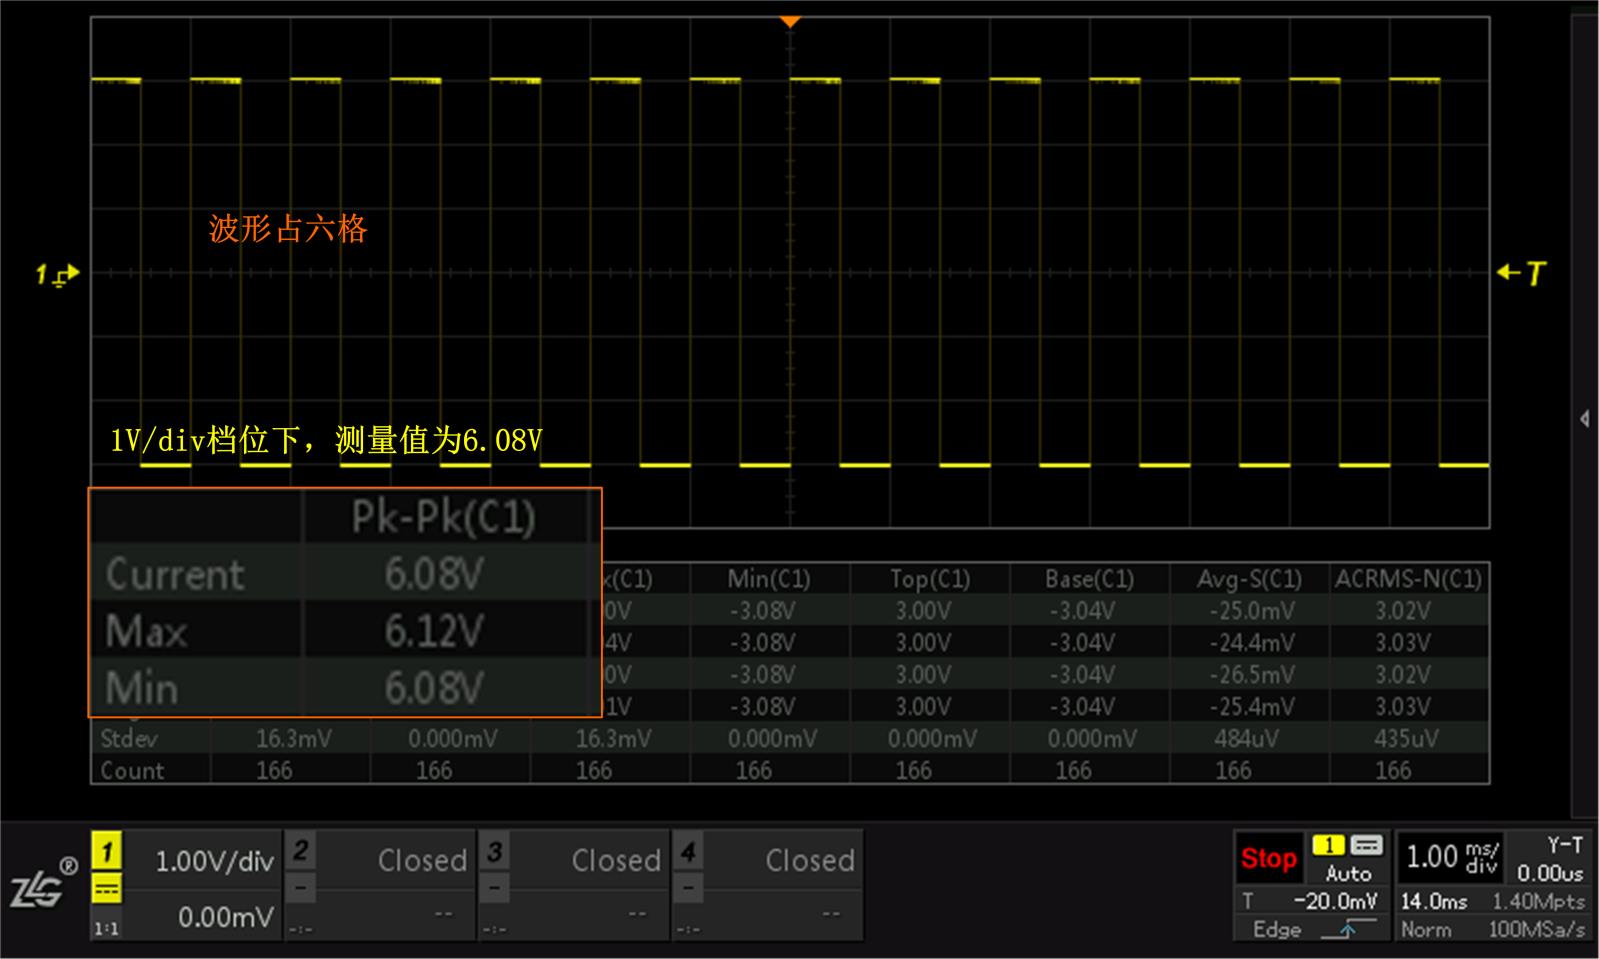
Task: Open the channel 1 1.00V/div scale setting
Action: click(x=214, y=861)
